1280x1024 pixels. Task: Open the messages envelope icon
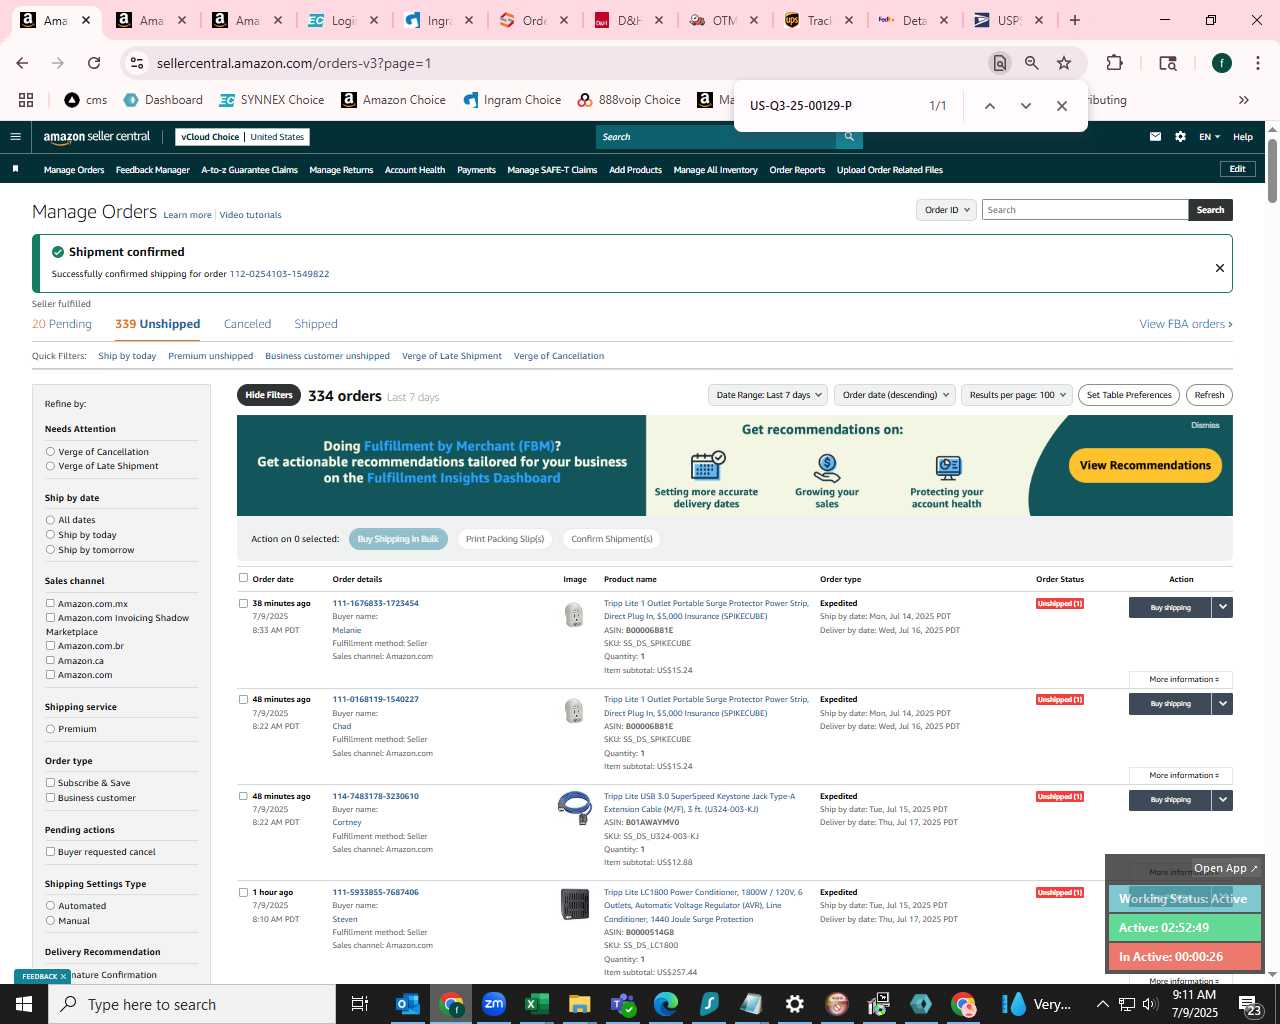(1155, 137)
